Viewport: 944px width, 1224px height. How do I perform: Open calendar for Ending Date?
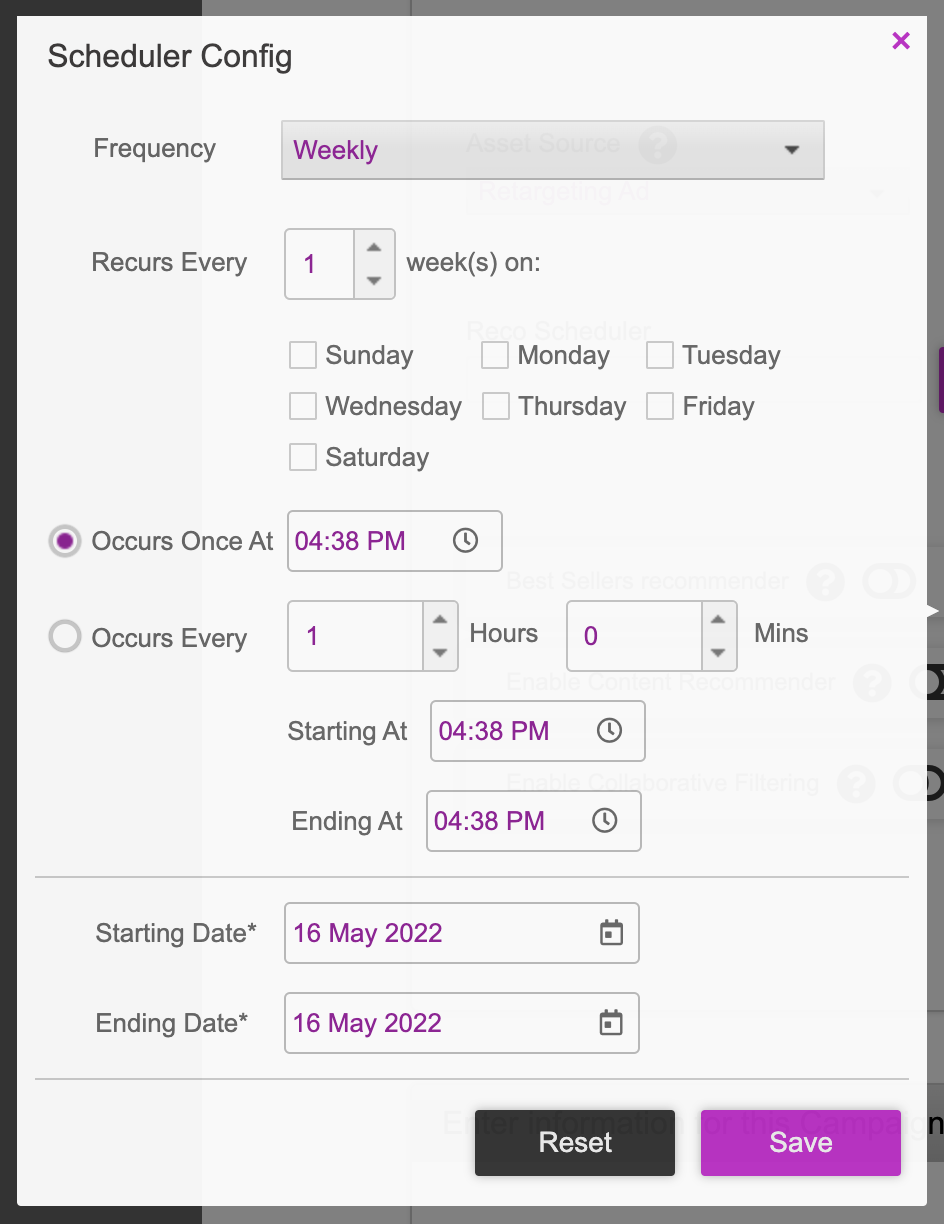pos(611,1023)
